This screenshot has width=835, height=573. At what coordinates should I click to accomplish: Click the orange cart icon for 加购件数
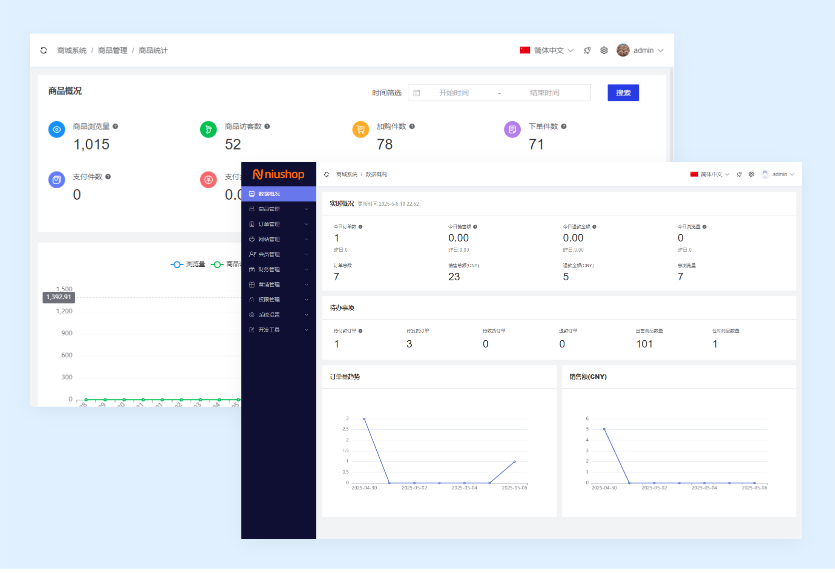point(360,129)
